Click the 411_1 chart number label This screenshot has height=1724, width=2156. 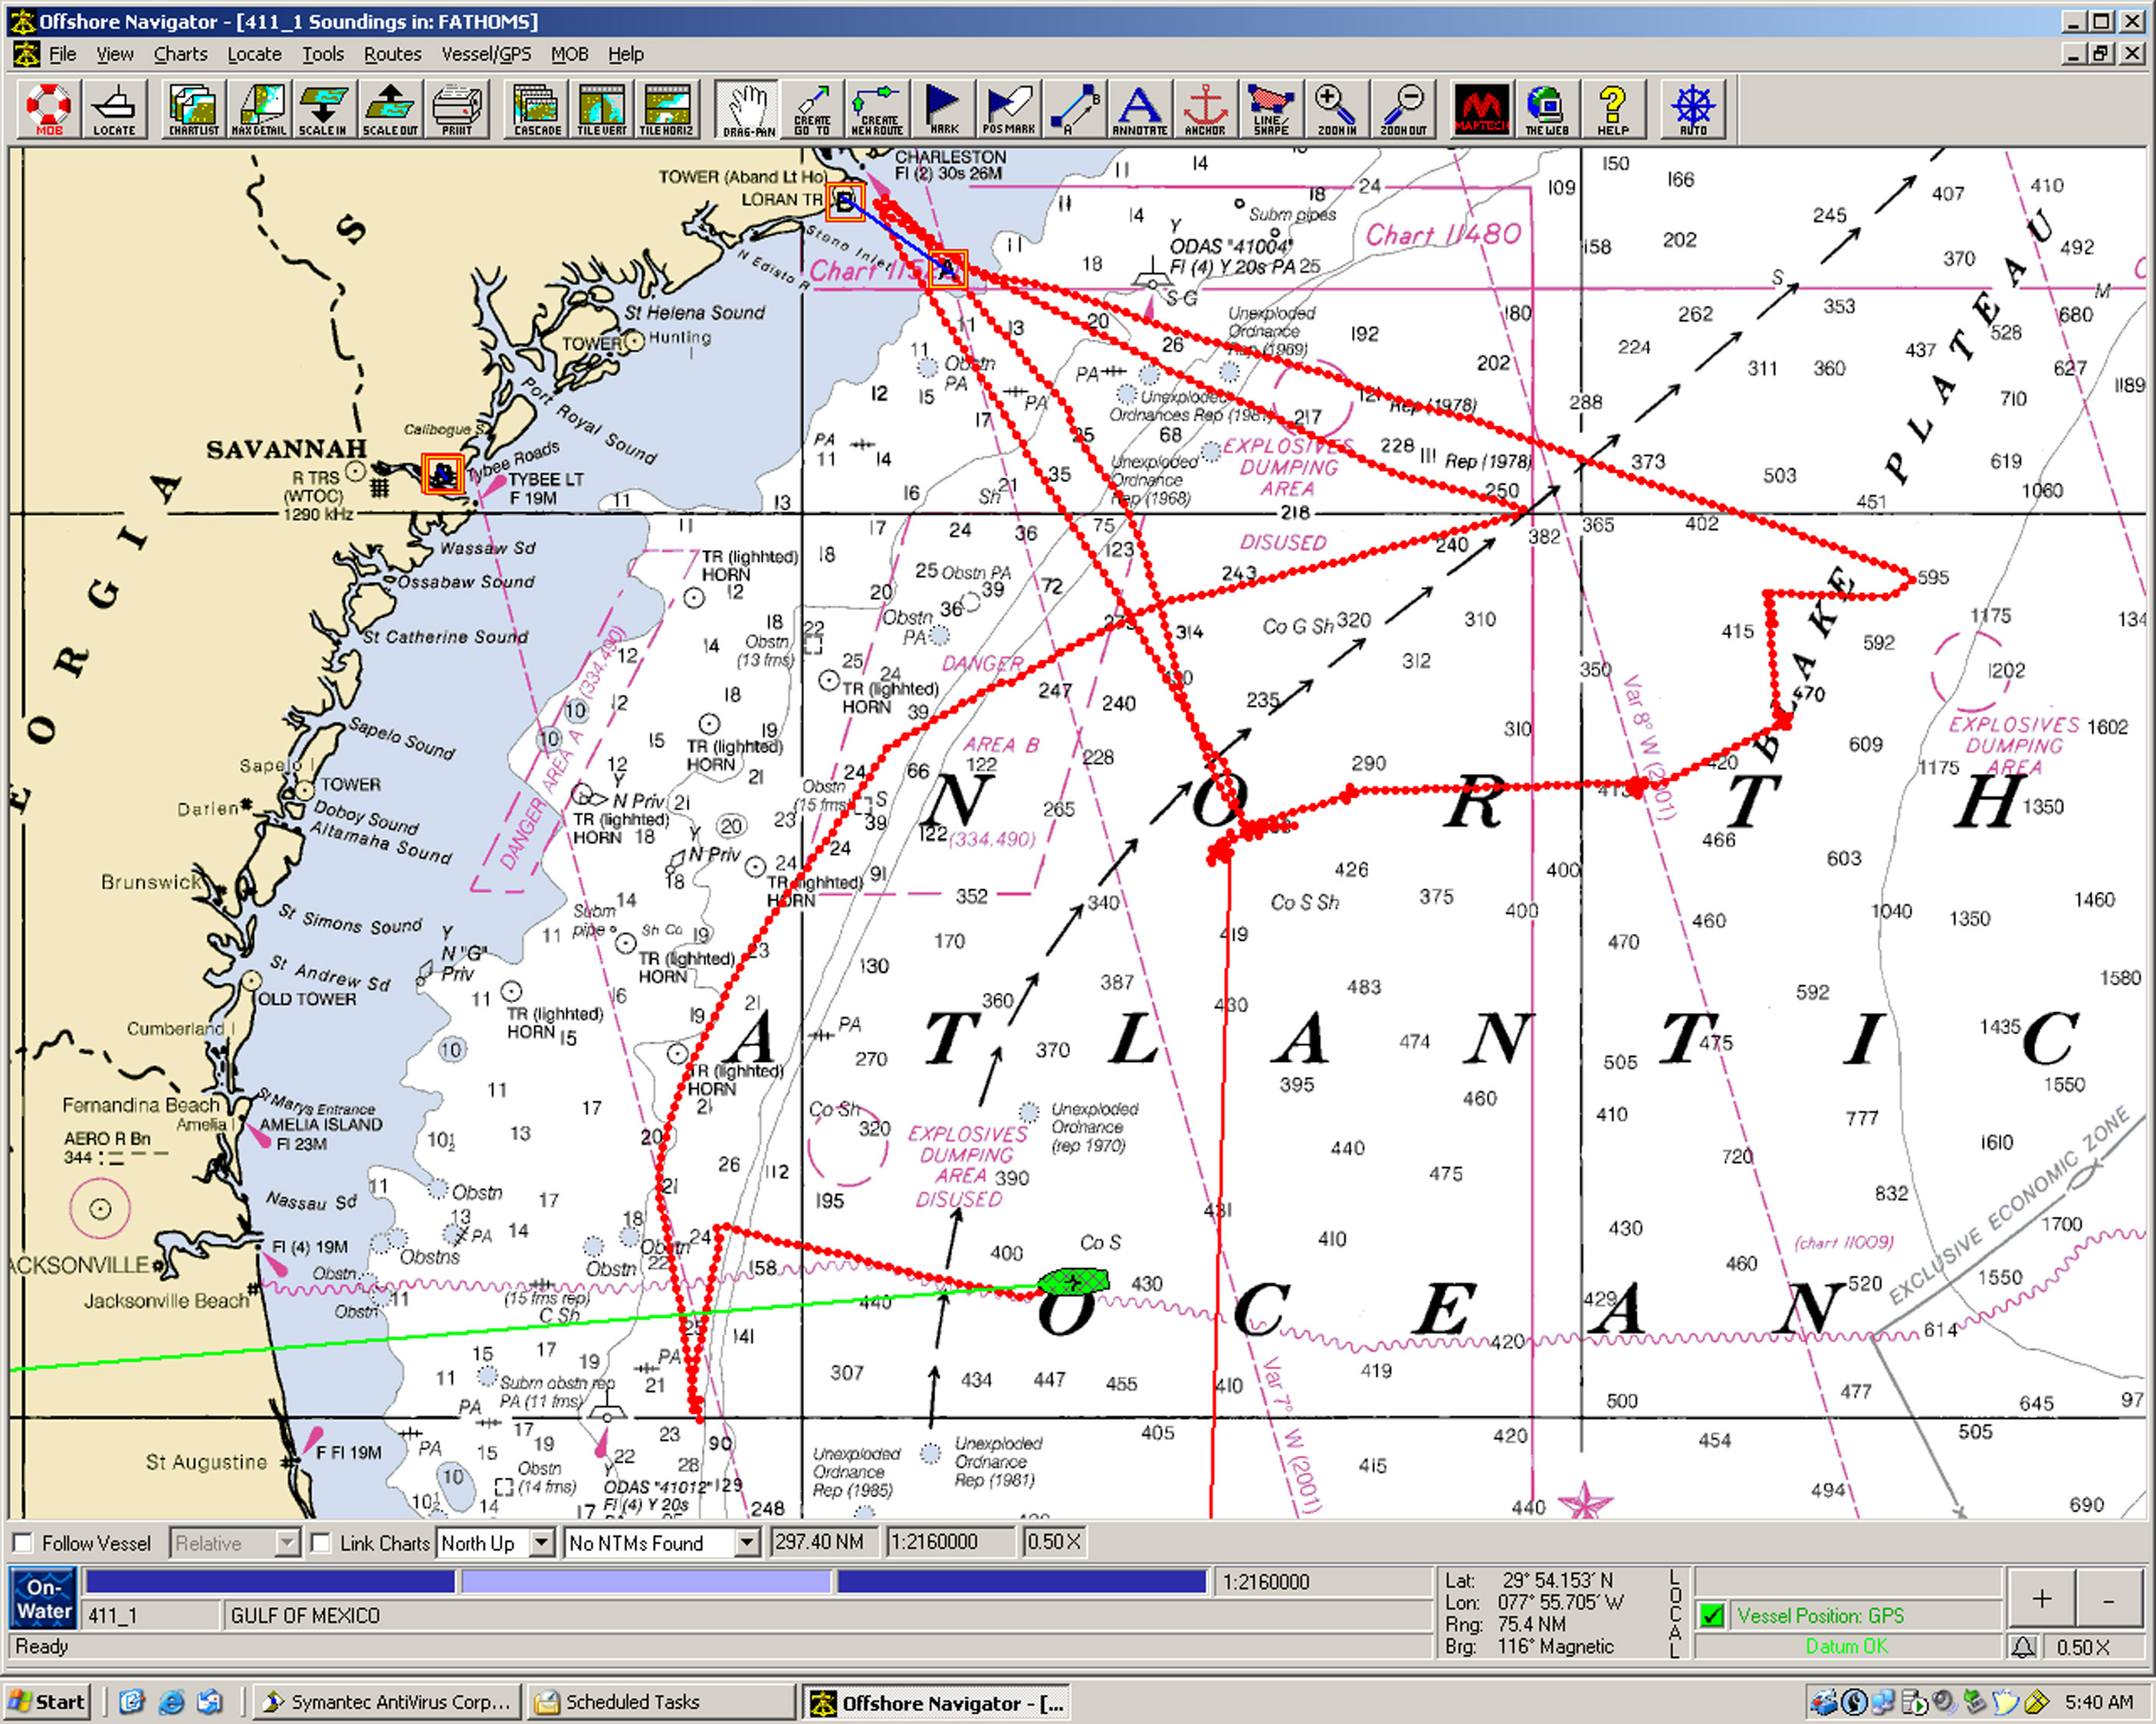coord(112,1616)
